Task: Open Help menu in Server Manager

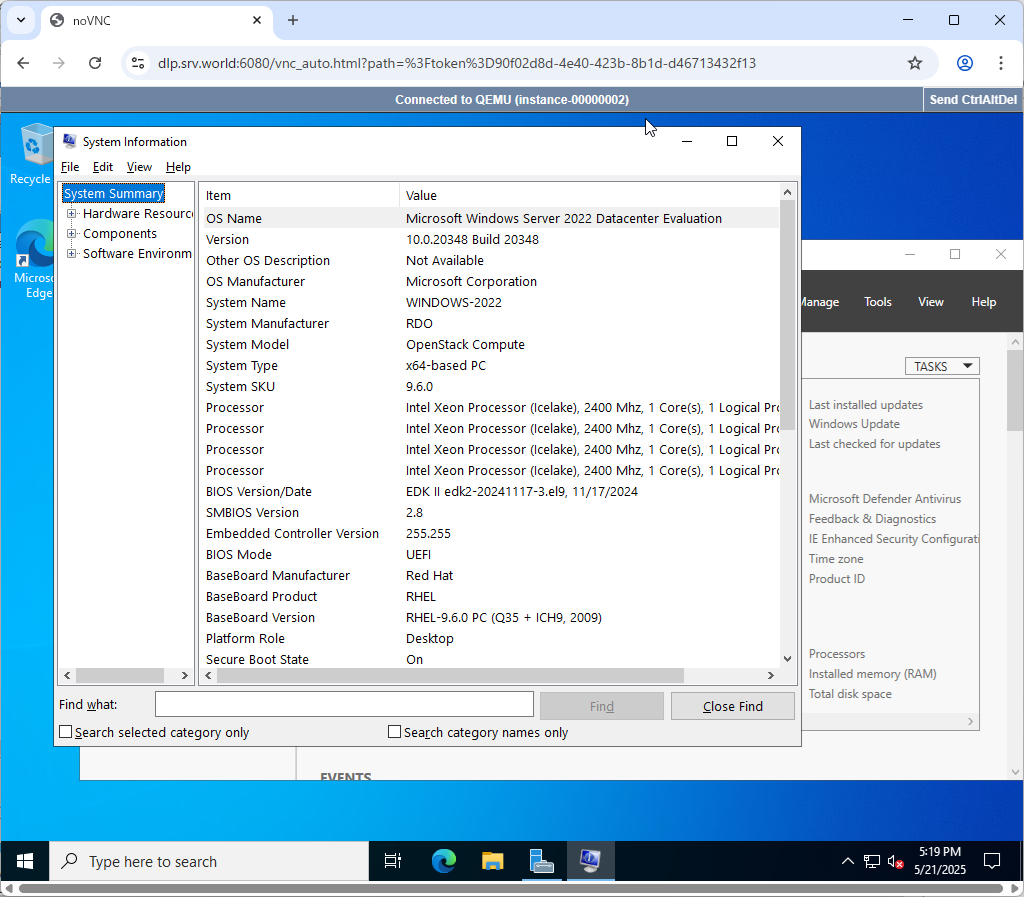Action: 984,302
